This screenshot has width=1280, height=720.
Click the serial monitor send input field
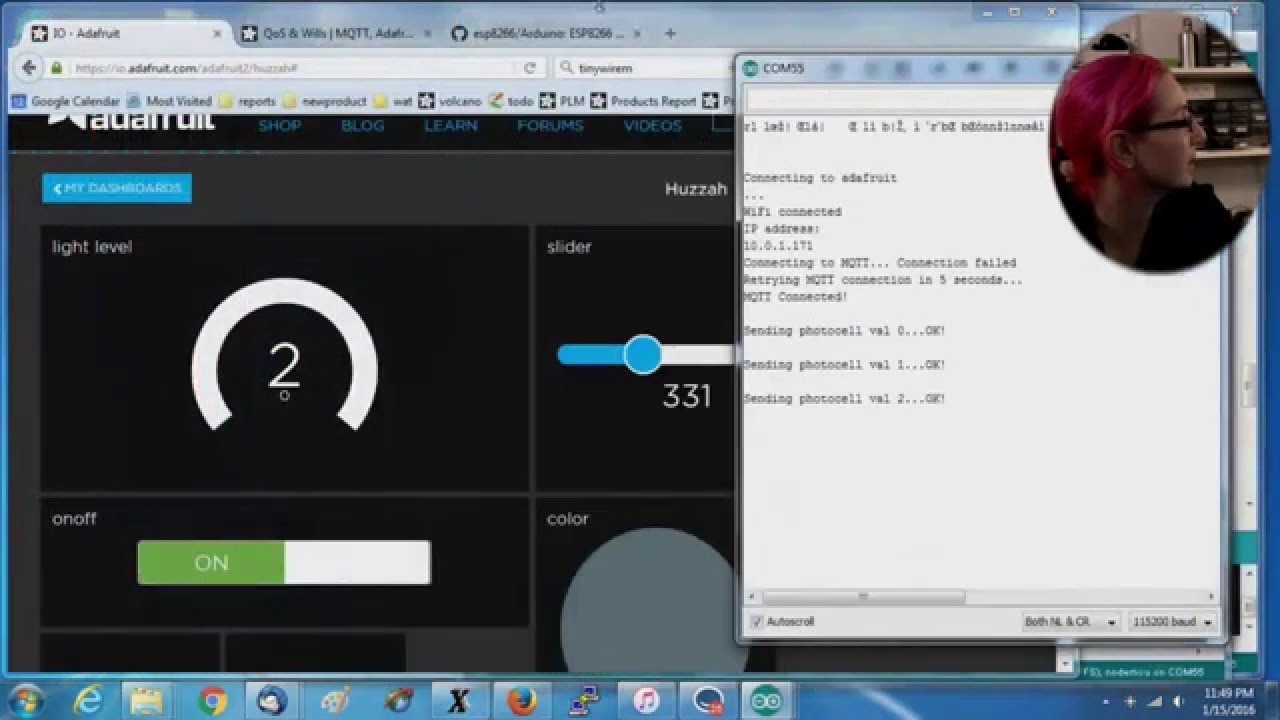point(900,100)
